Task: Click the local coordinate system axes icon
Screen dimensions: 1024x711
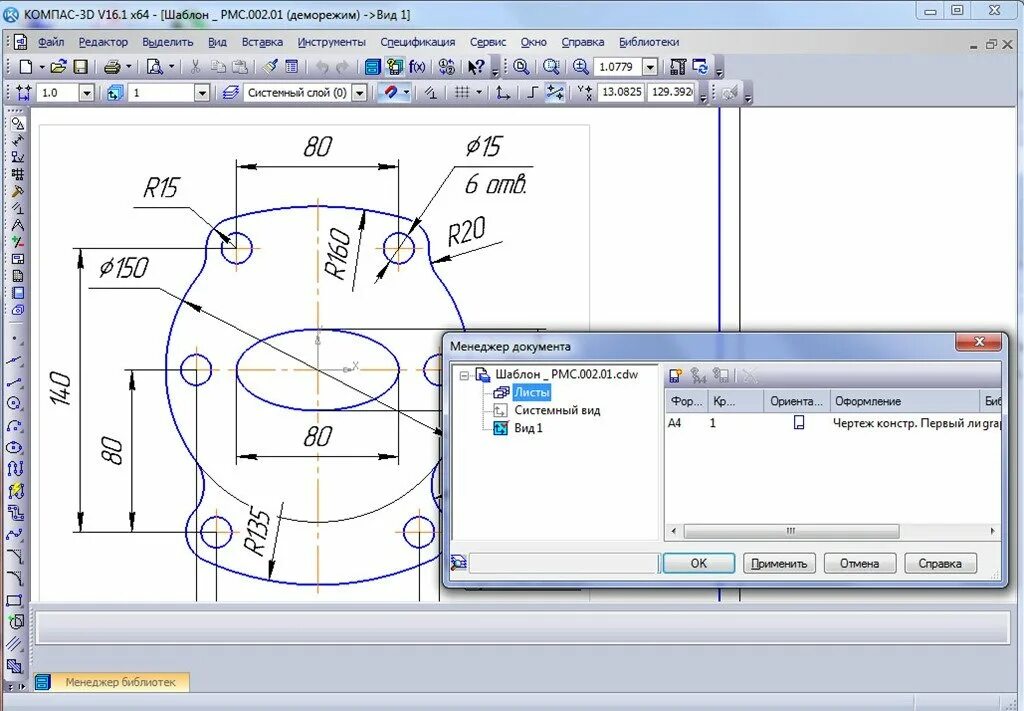Action: point(502,93)
